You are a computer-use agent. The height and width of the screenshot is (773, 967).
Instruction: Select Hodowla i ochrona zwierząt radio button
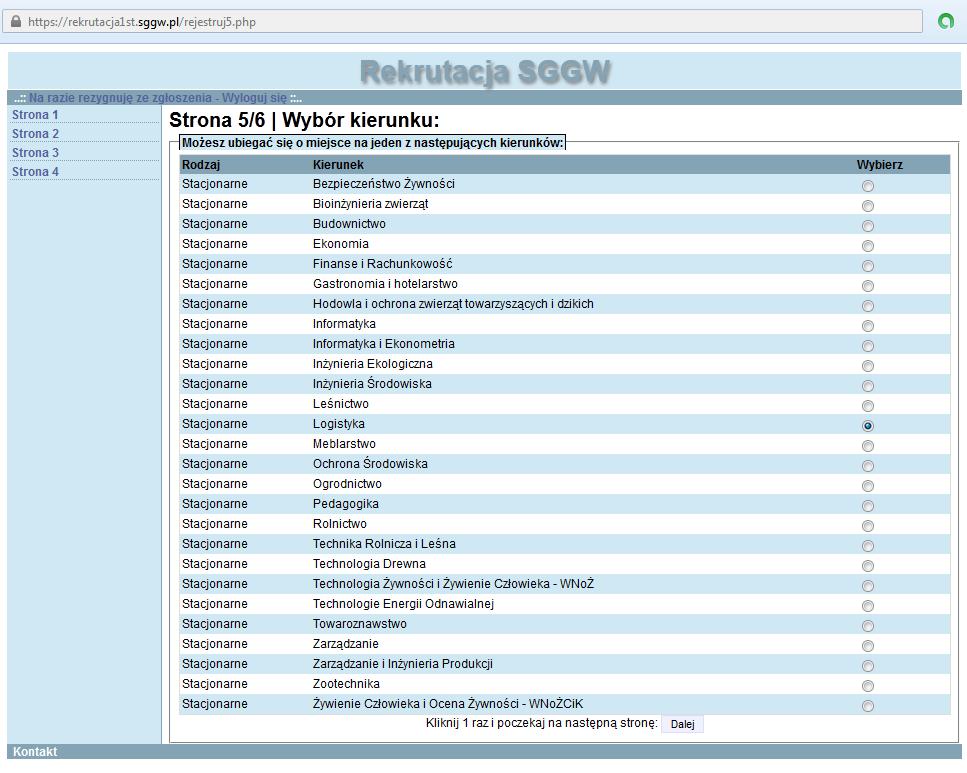(x=868, y=305)
